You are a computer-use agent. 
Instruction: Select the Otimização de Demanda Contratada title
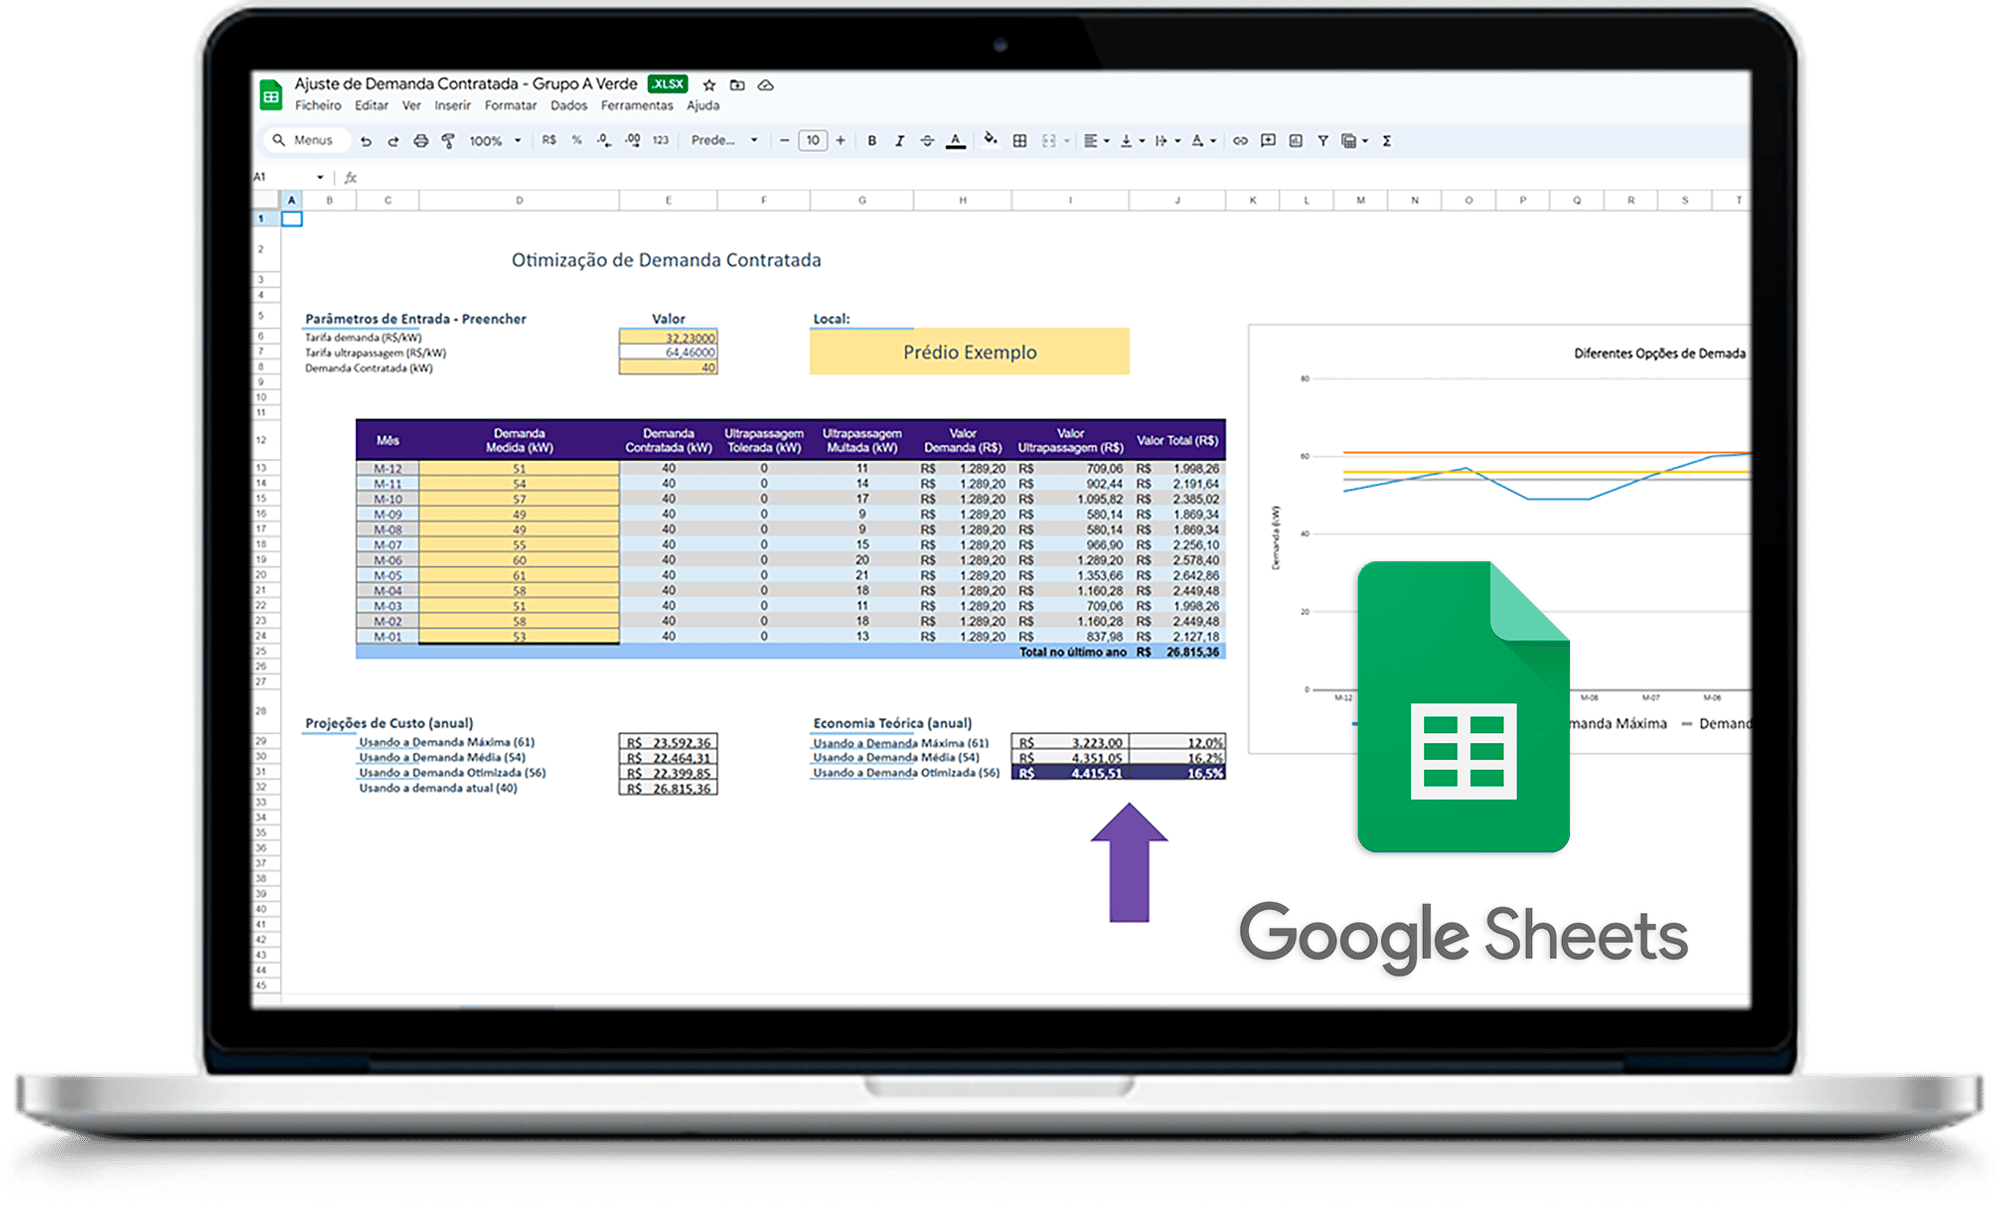pyautogui.click(x=666, y=260)
